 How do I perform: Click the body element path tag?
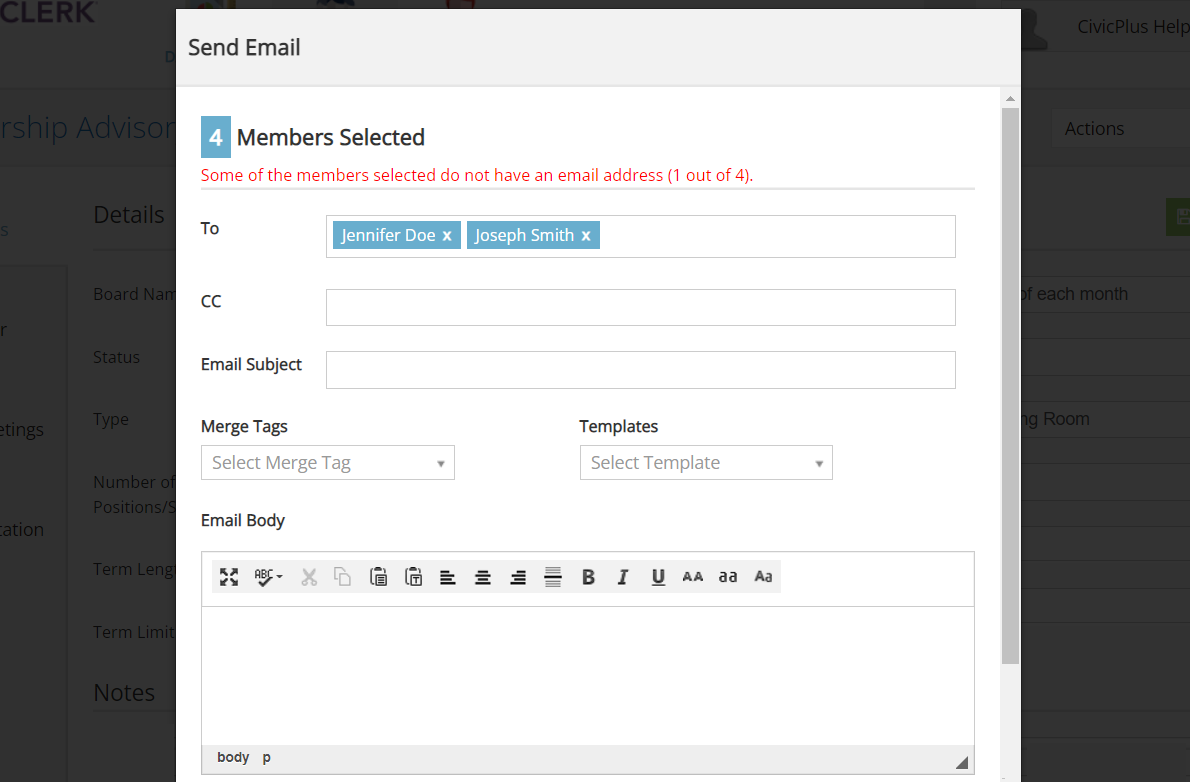click(233, 758)
